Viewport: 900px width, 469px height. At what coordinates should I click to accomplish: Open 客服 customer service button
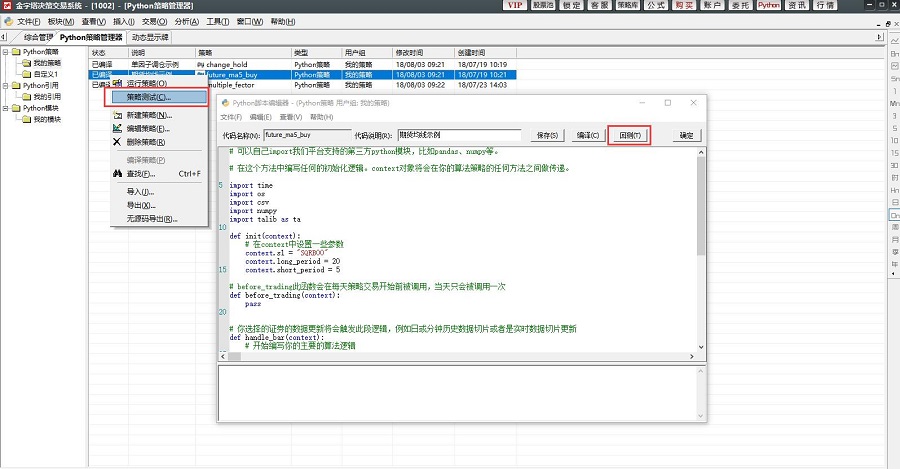(599, 5)
